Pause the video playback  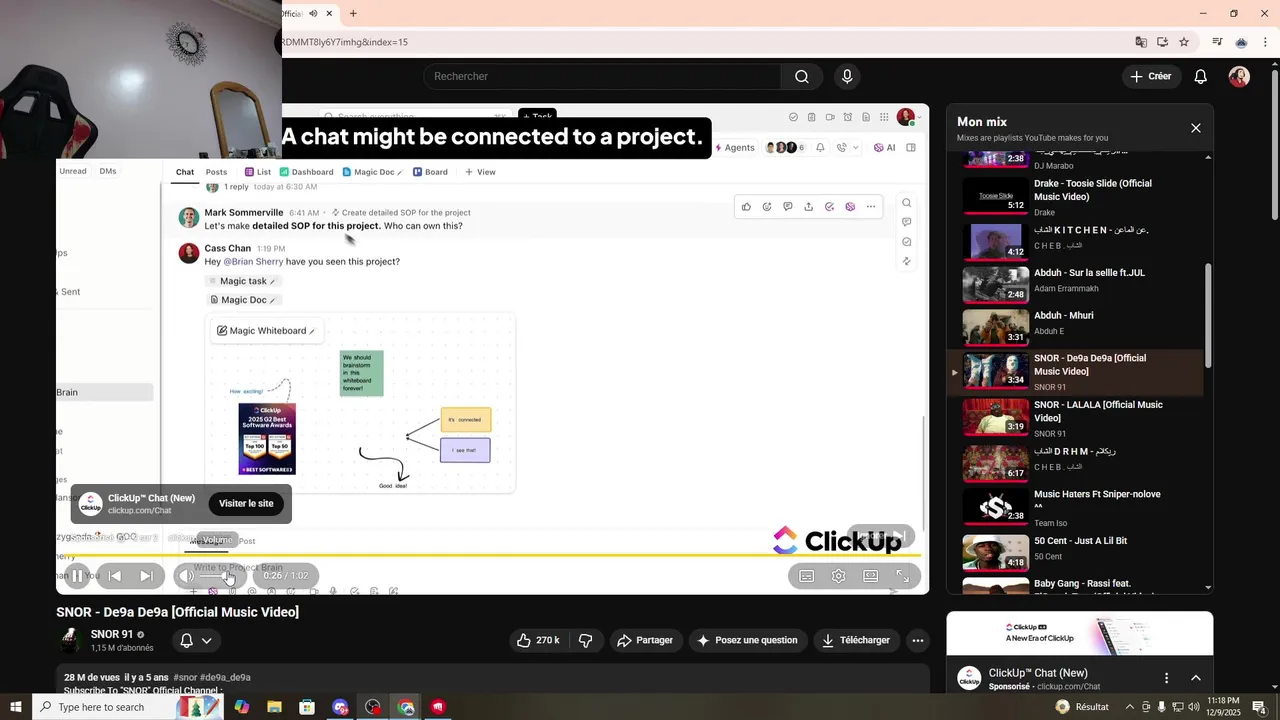[x=77, y=576]
